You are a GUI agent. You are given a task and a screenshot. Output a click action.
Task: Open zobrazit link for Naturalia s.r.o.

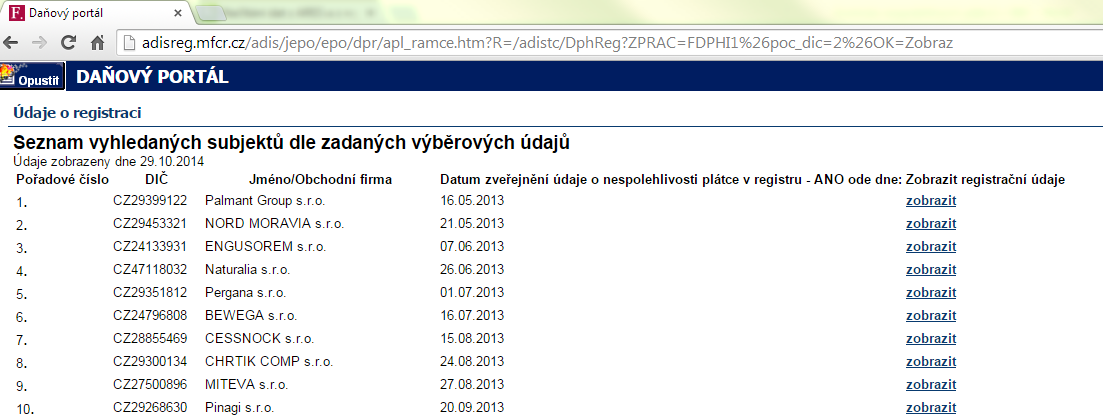[931, 270]
